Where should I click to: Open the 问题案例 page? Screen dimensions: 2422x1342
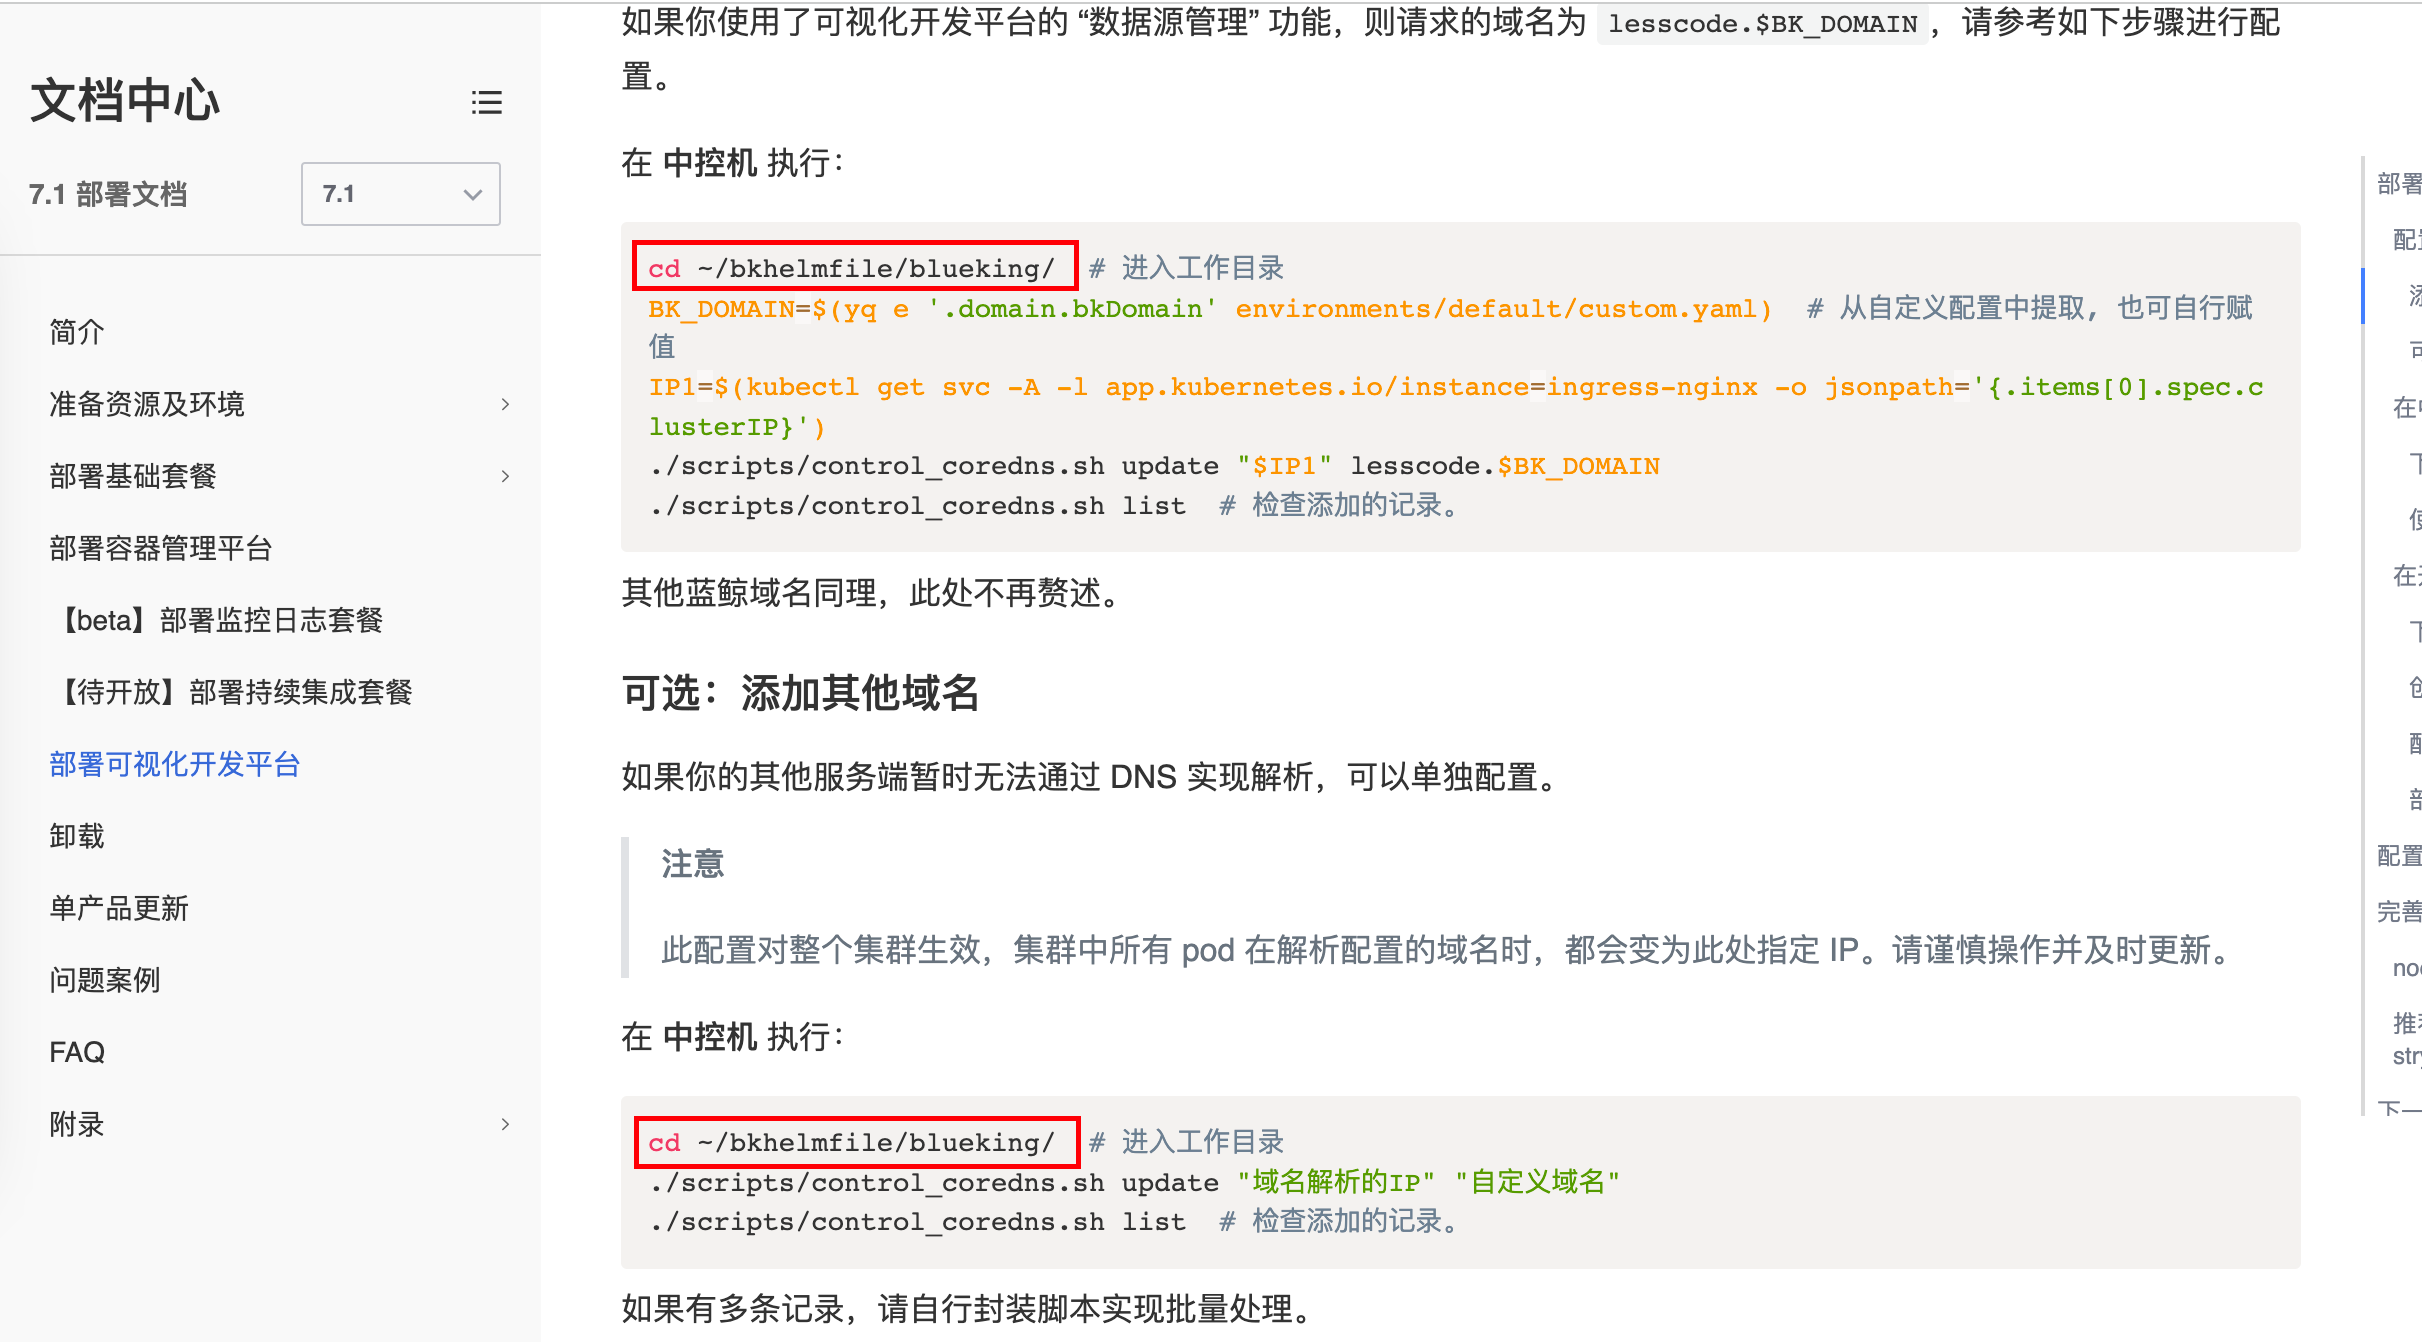(105, 980)
